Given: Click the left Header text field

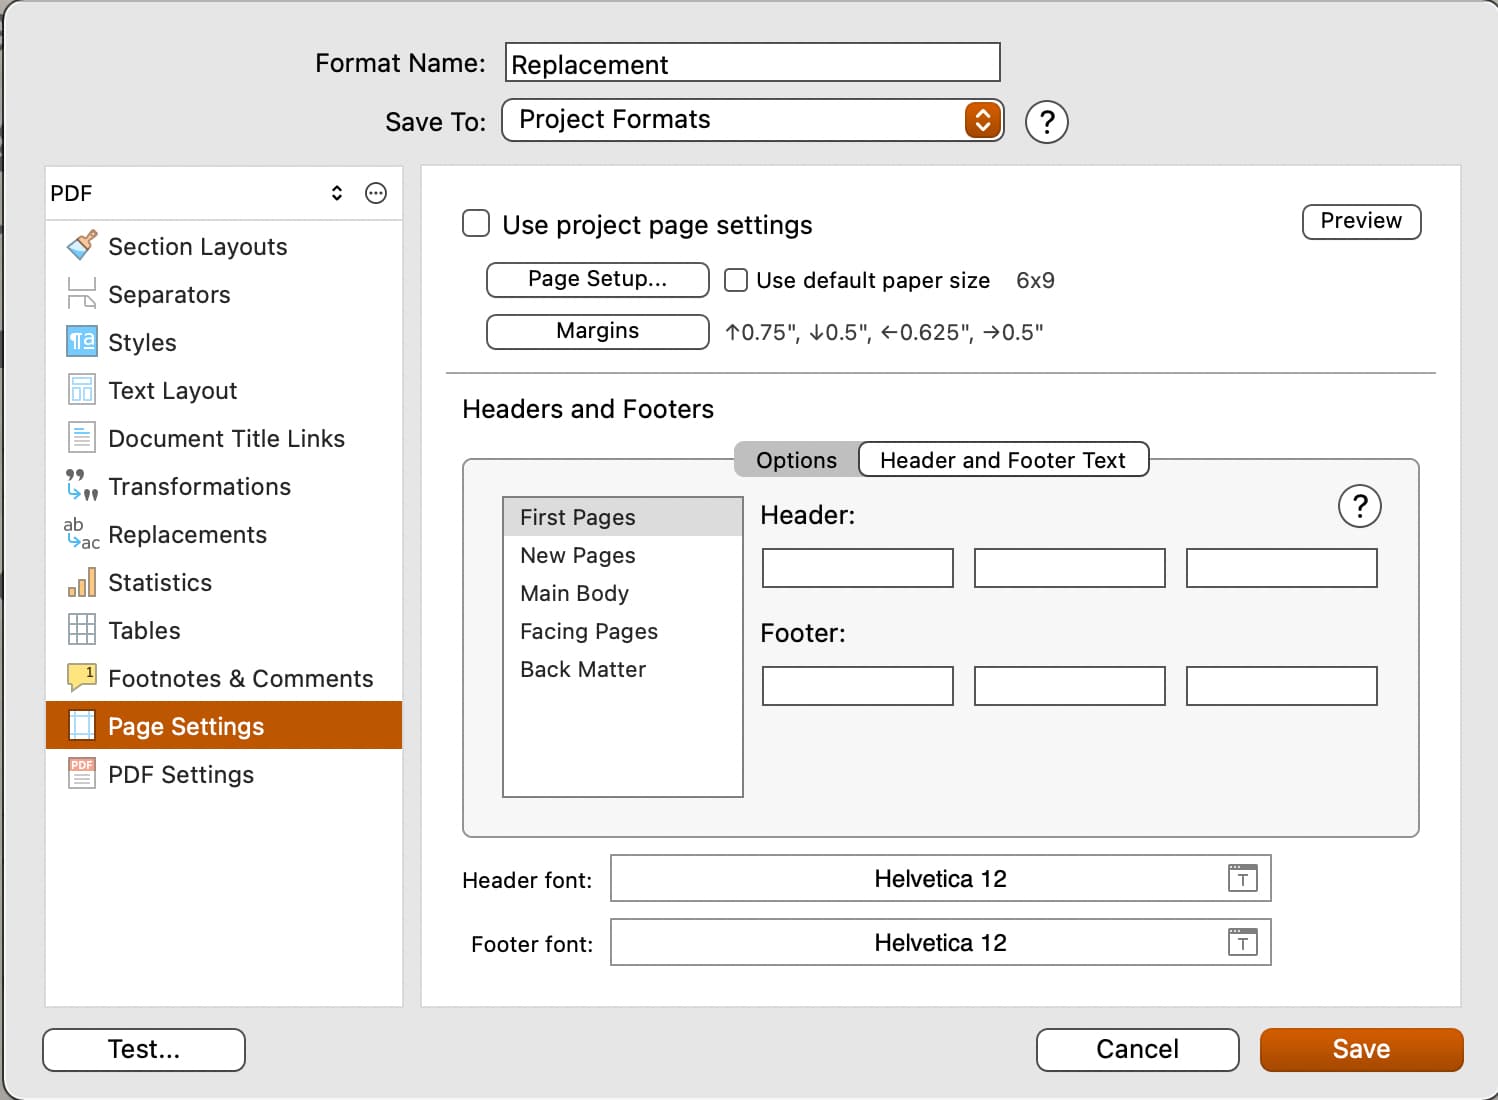Looking at the screenshot, I should coord(858,568).
